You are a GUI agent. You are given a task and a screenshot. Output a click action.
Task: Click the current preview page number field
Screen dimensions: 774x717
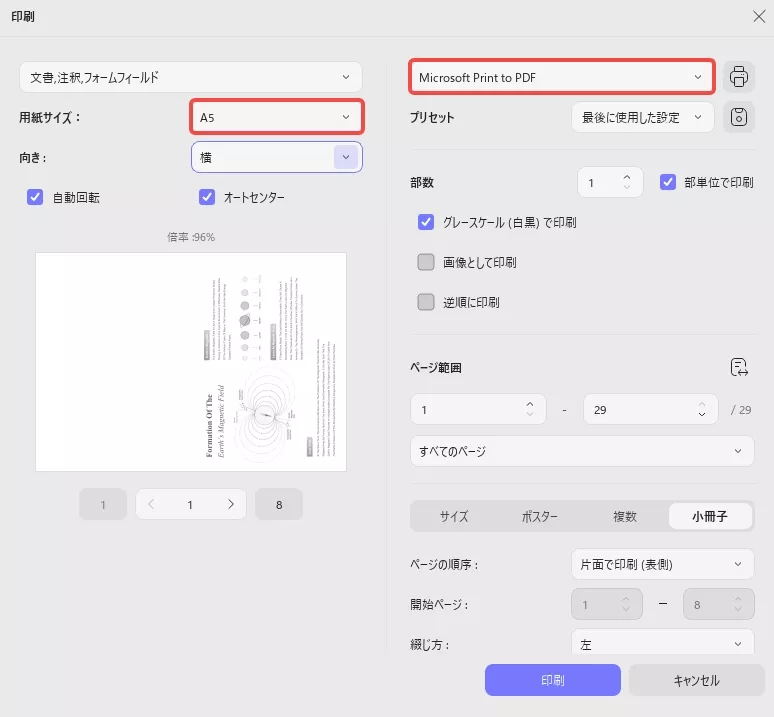pyautogui.click(x=190, y=504)
